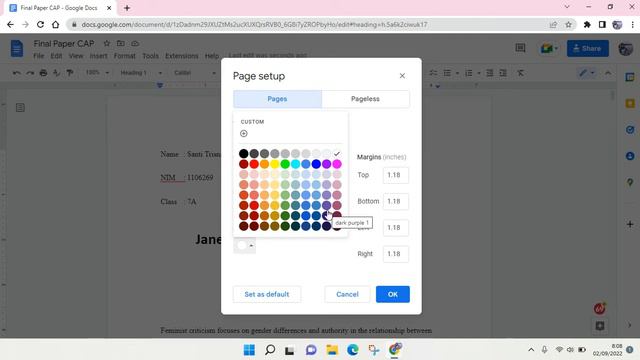This screenshot has height=360, width=640.
Task: Open the Calibri font dropdown
Action: 195,73
